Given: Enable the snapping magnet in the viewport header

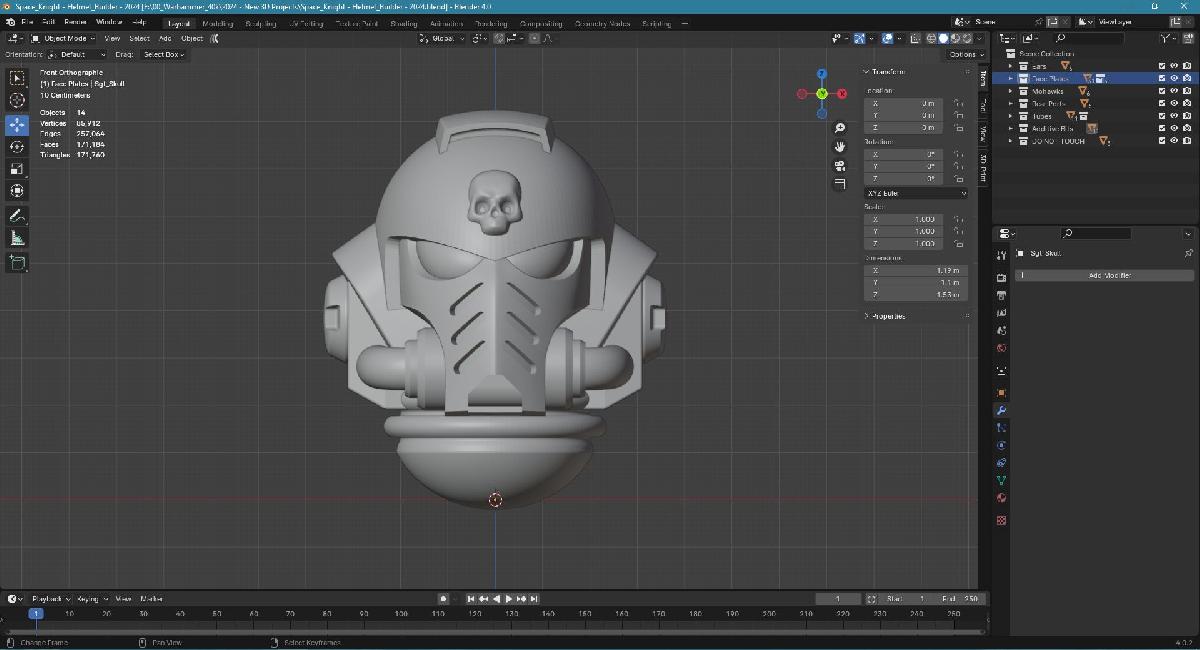Looking at the screenshot, I should [499, 38].
